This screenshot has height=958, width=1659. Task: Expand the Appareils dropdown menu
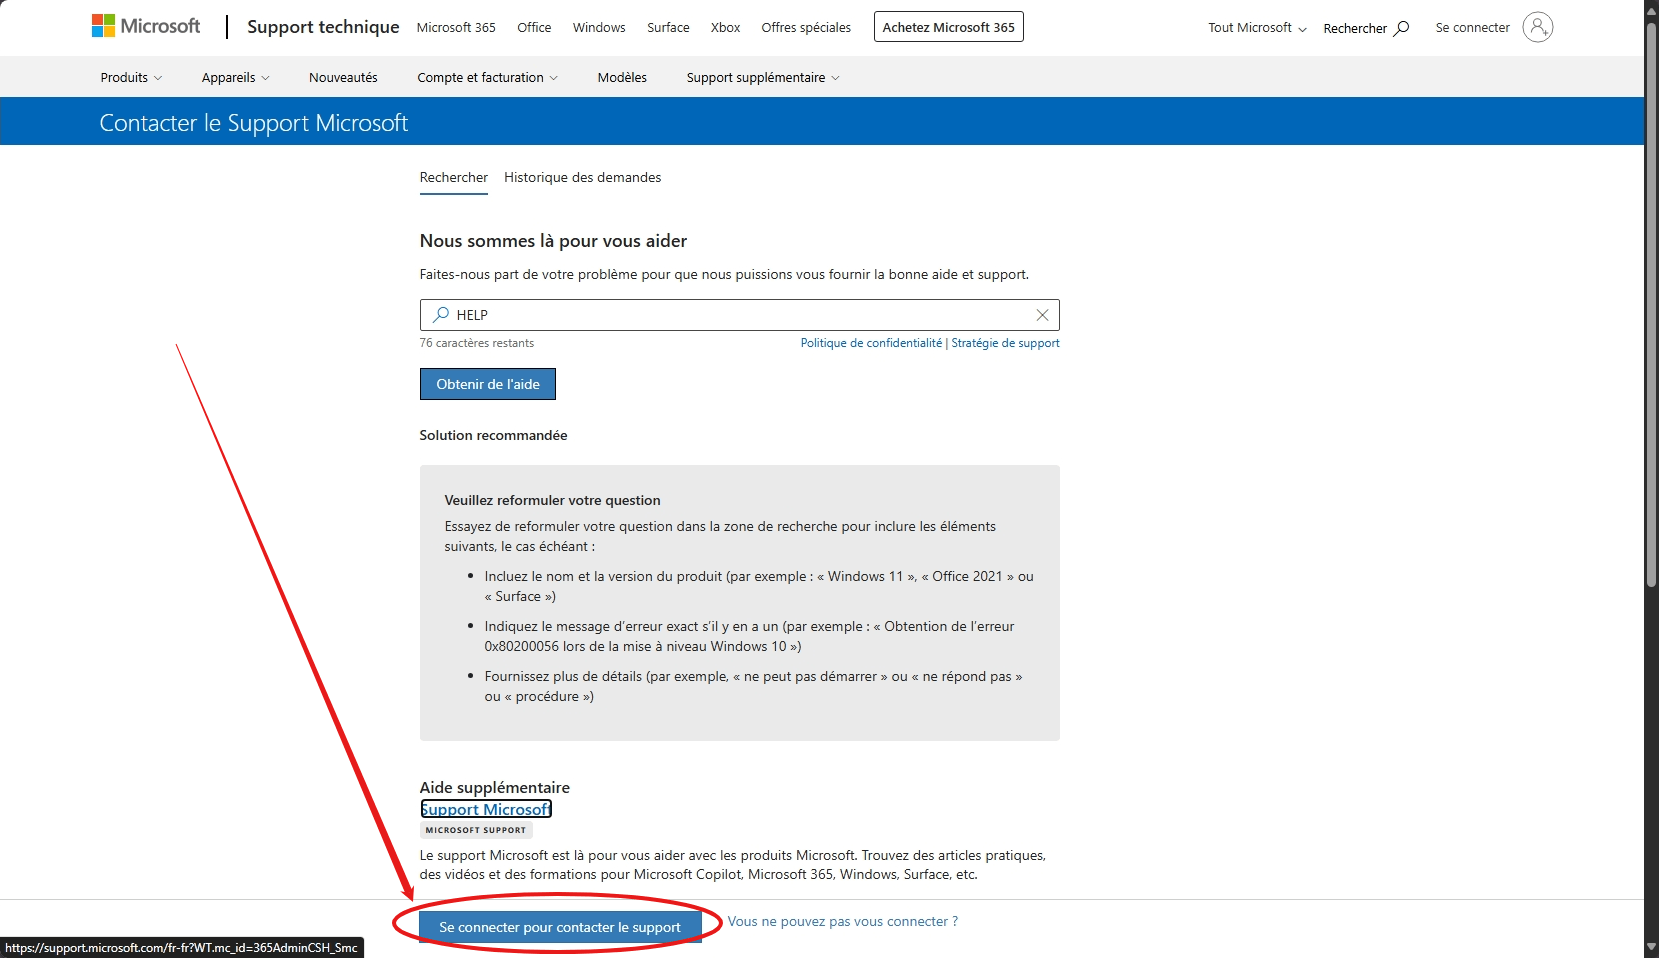pyautogui.click(x=236, y=77)
